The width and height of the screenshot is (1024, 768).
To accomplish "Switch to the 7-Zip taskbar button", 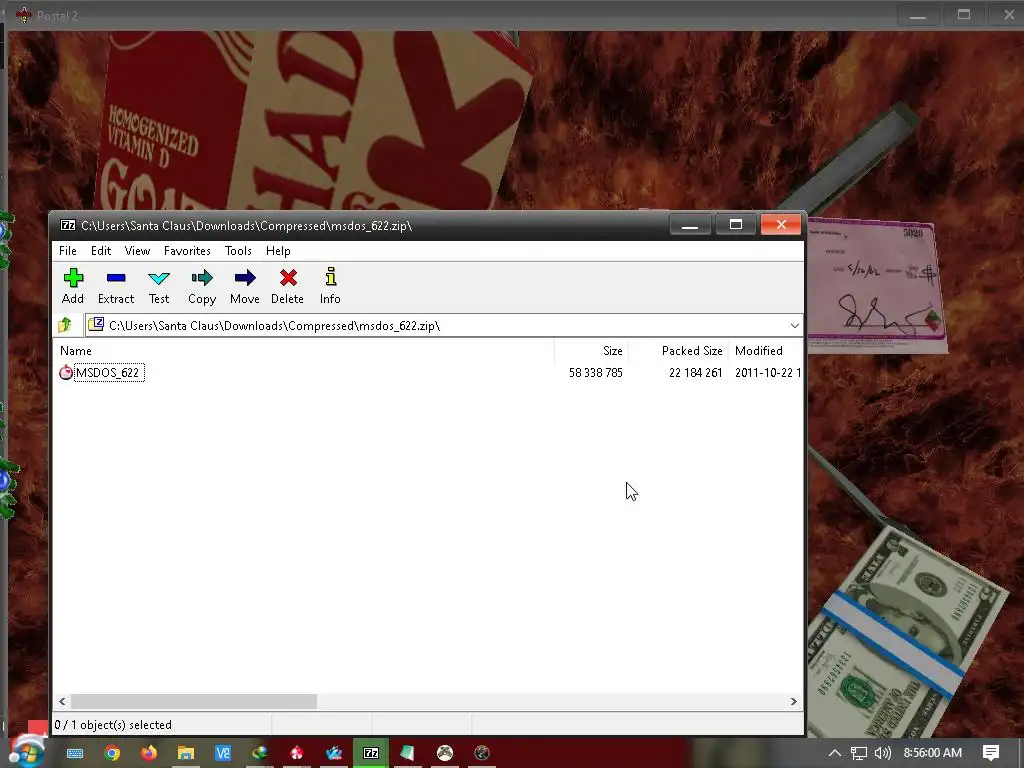I will [371, 754].
